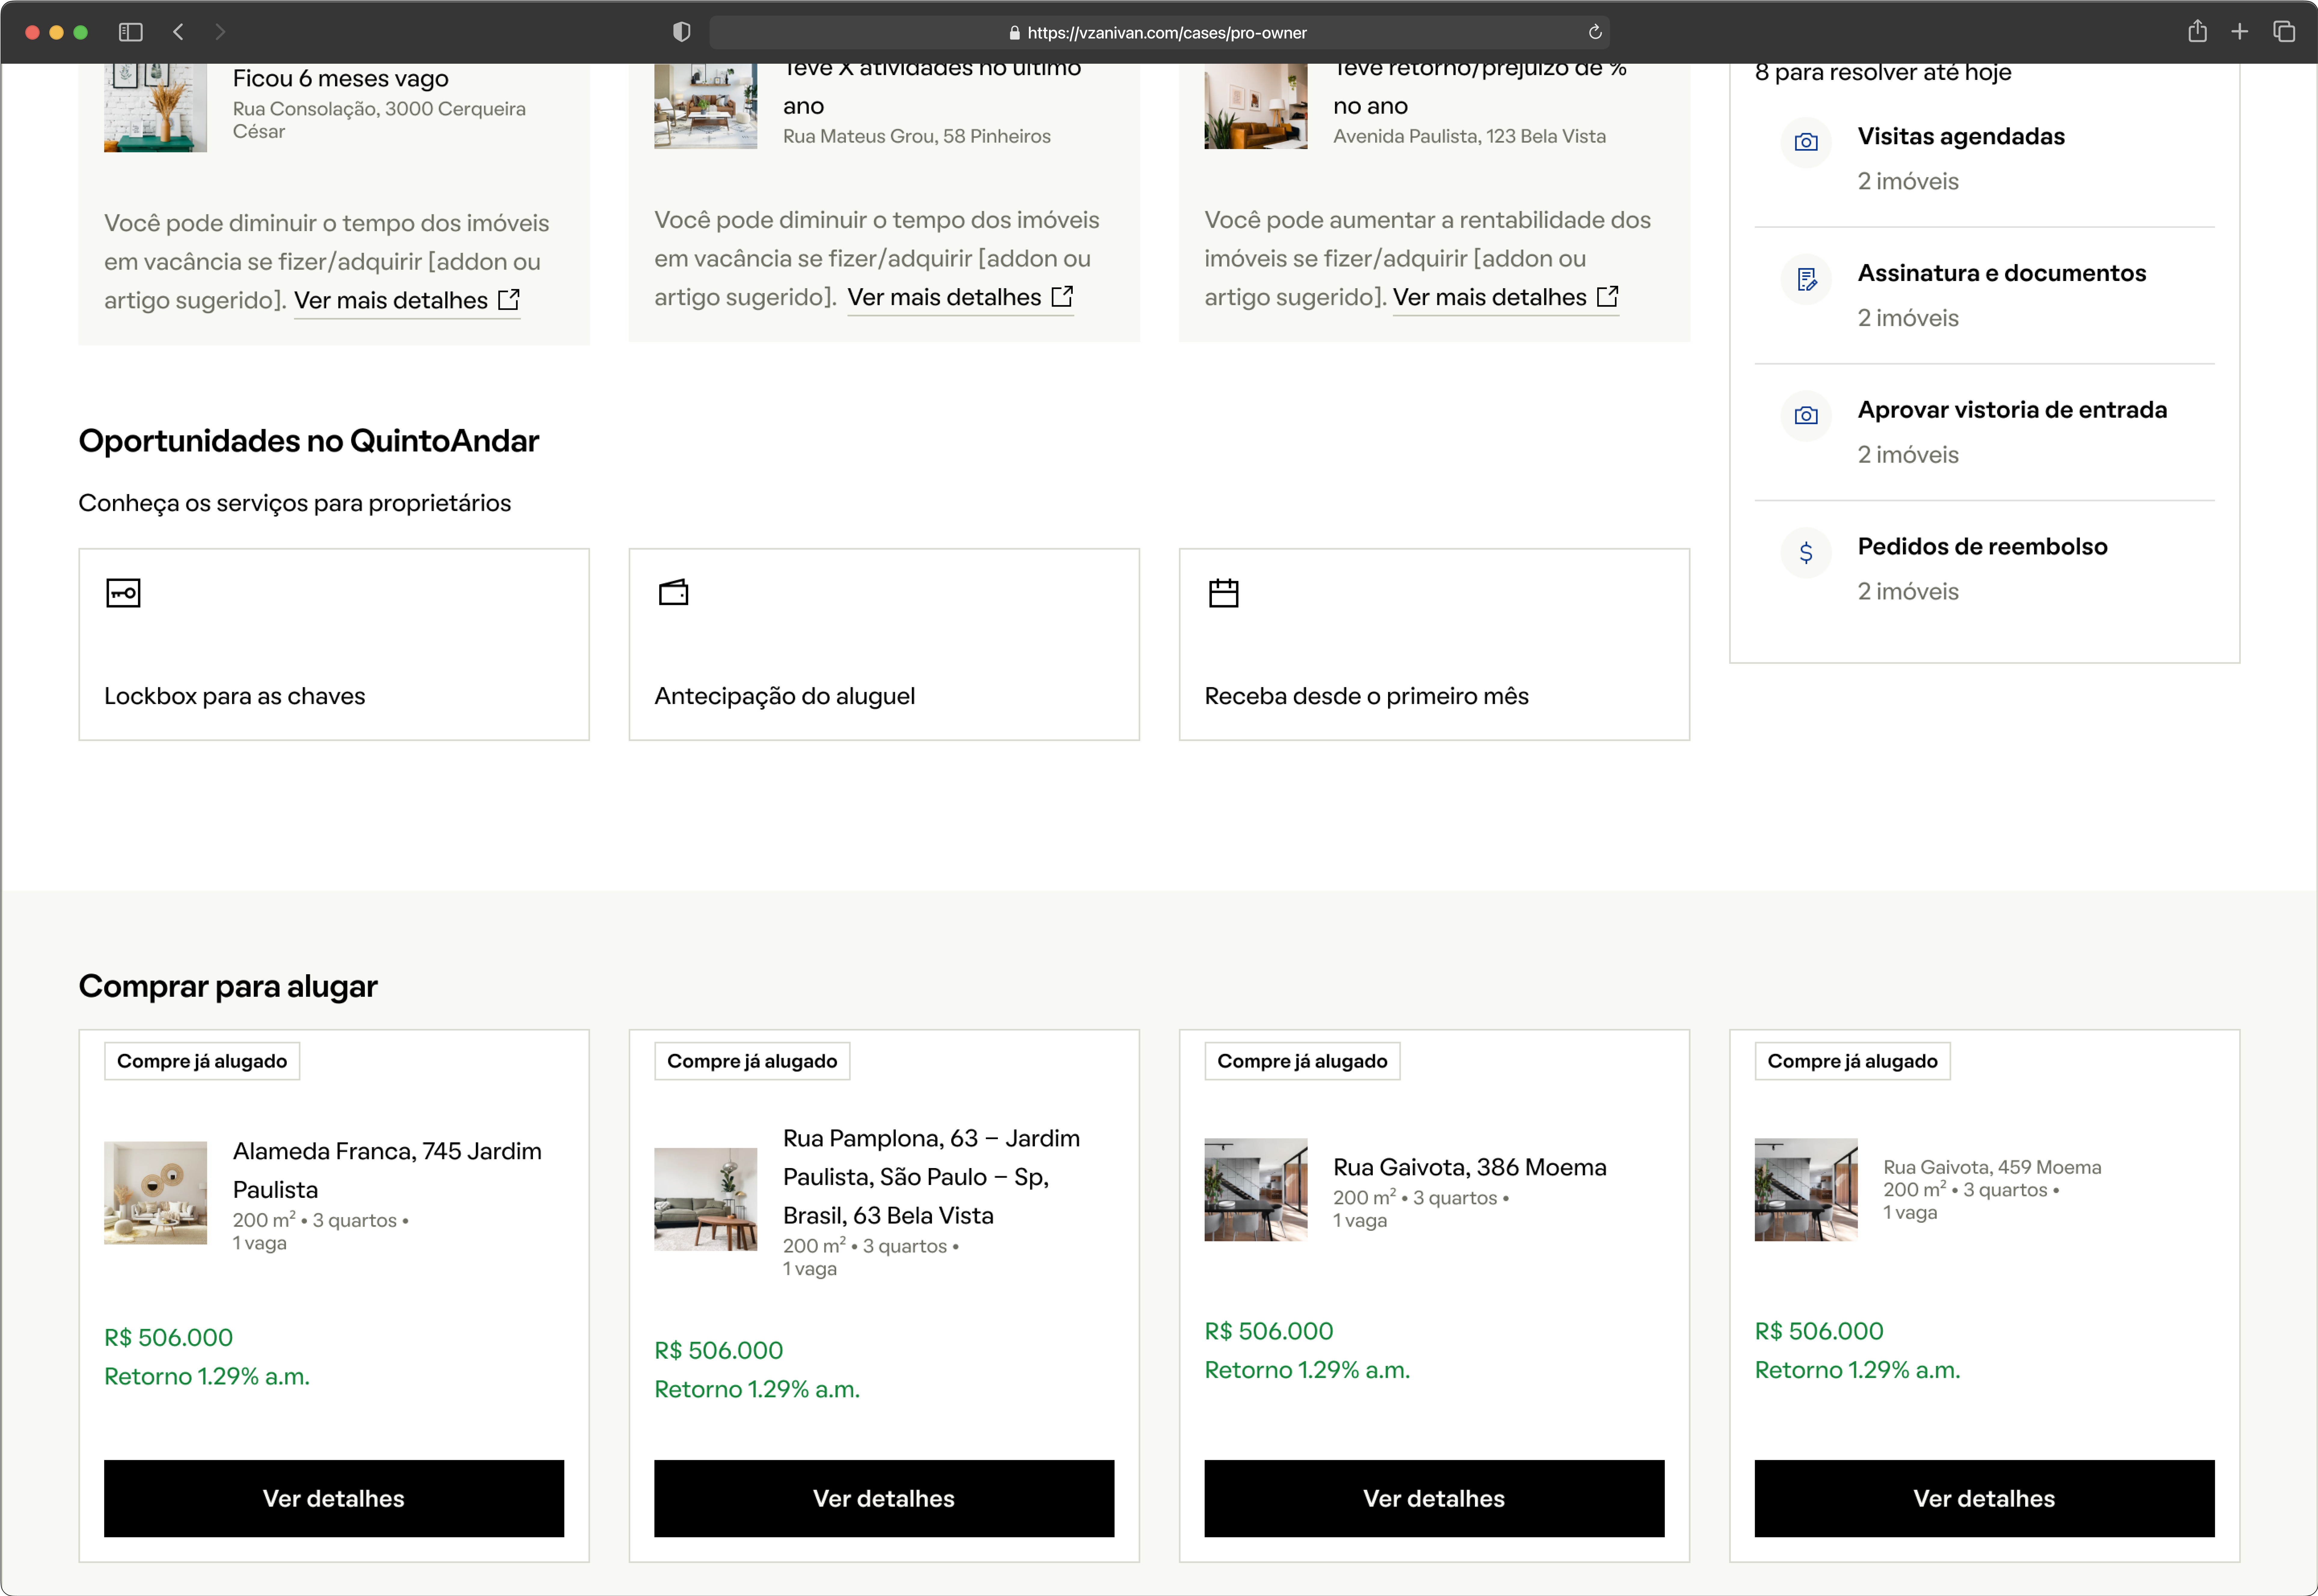Click the Rua Gaivota, 459 Moema address

click(x=1992, y=1167)
